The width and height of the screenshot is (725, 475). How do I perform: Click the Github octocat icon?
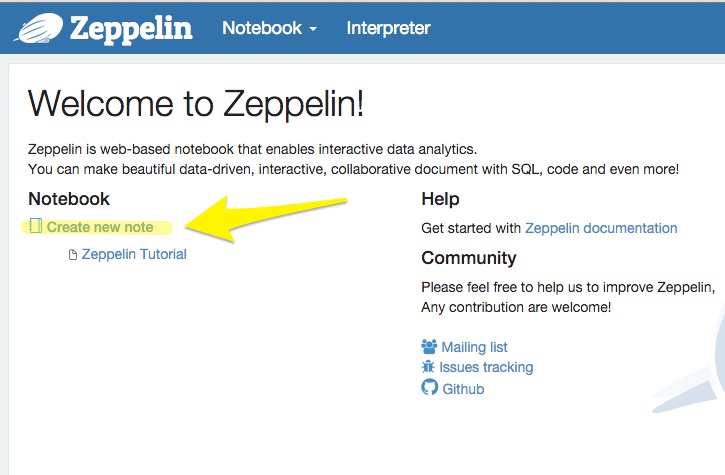430,387
